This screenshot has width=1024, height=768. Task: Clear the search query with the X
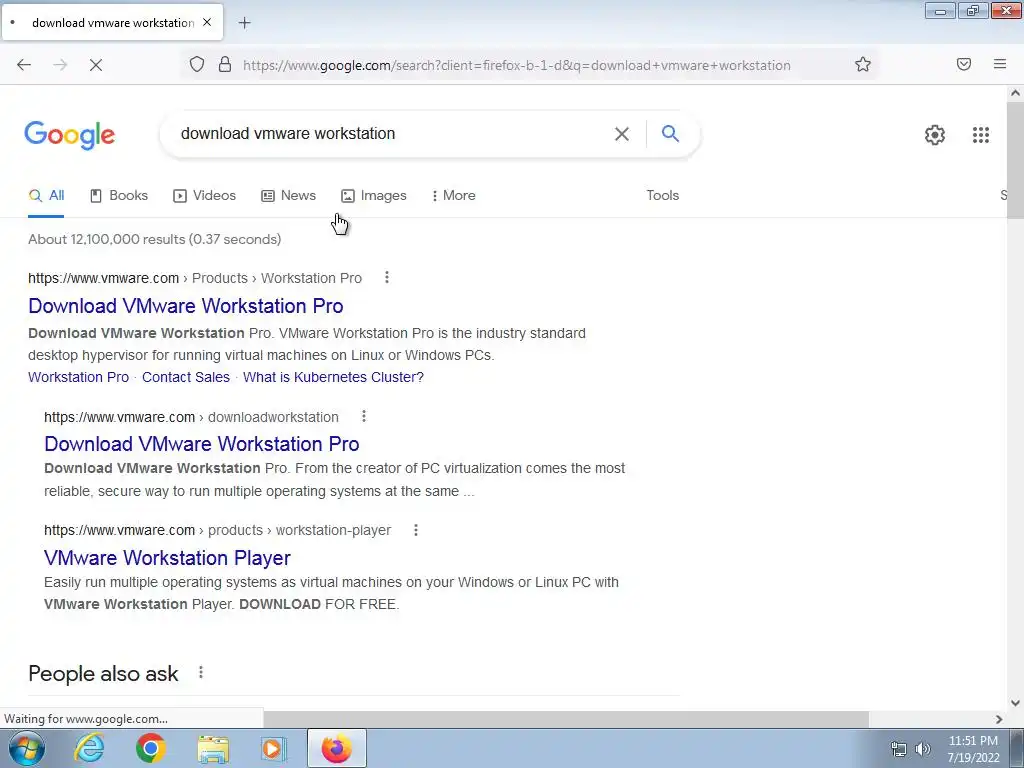click(622, 134)
